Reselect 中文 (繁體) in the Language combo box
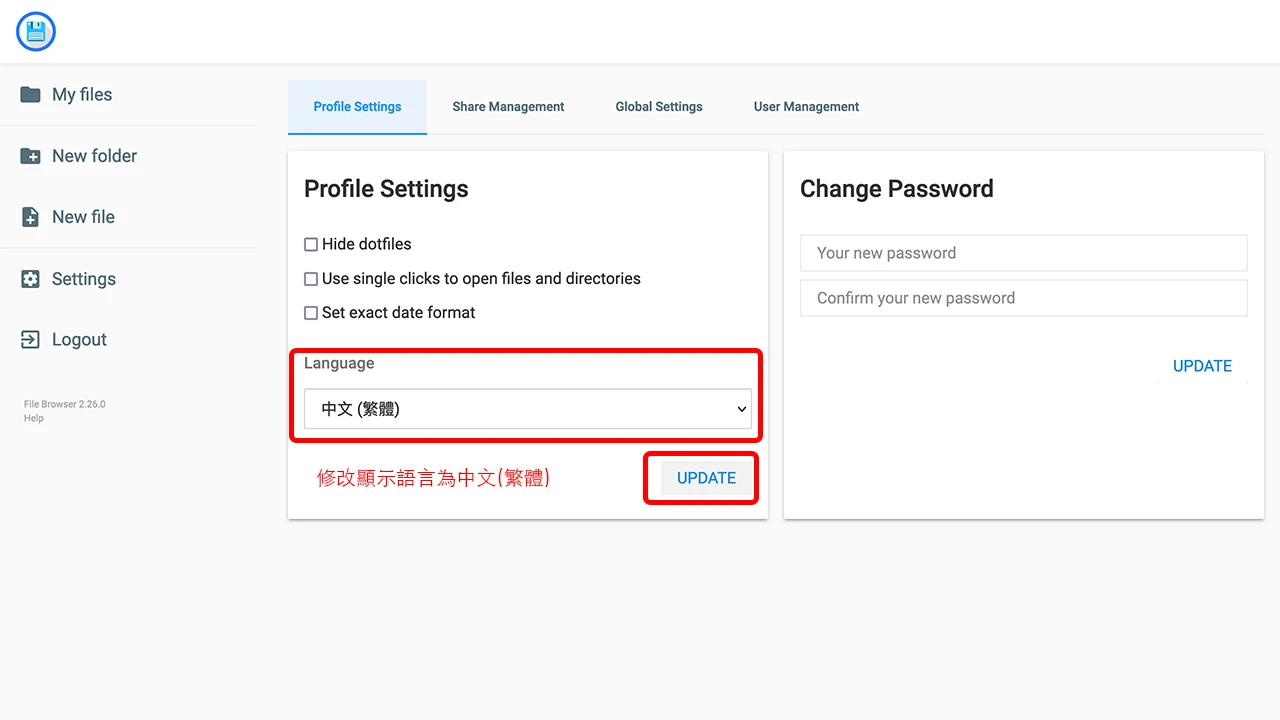 pos(527,409)
